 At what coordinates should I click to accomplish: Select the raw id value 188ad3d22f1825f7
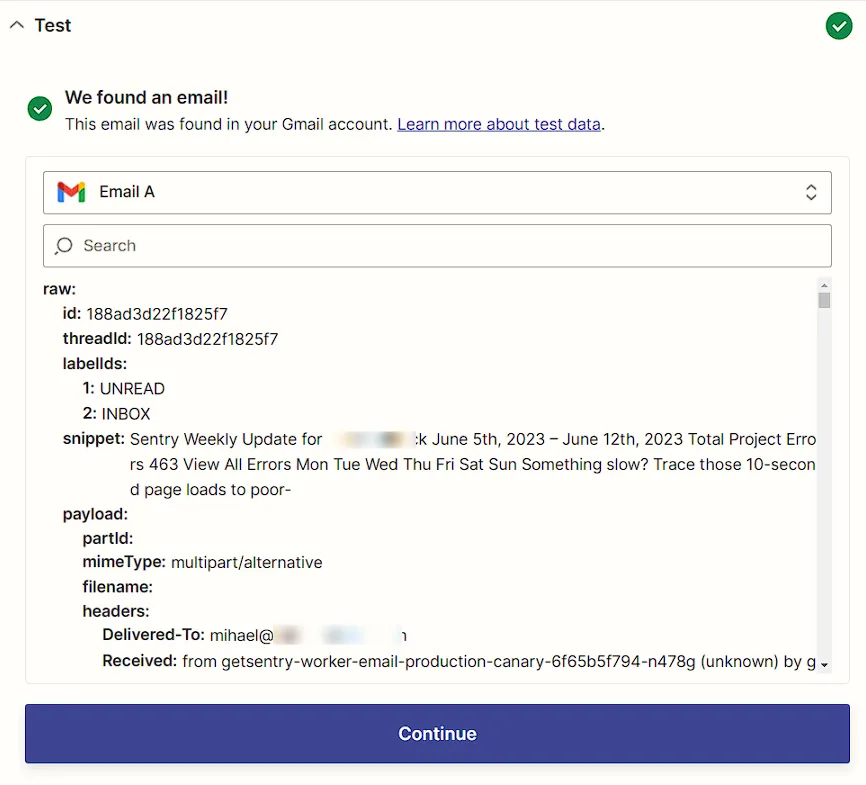[157, 314]
